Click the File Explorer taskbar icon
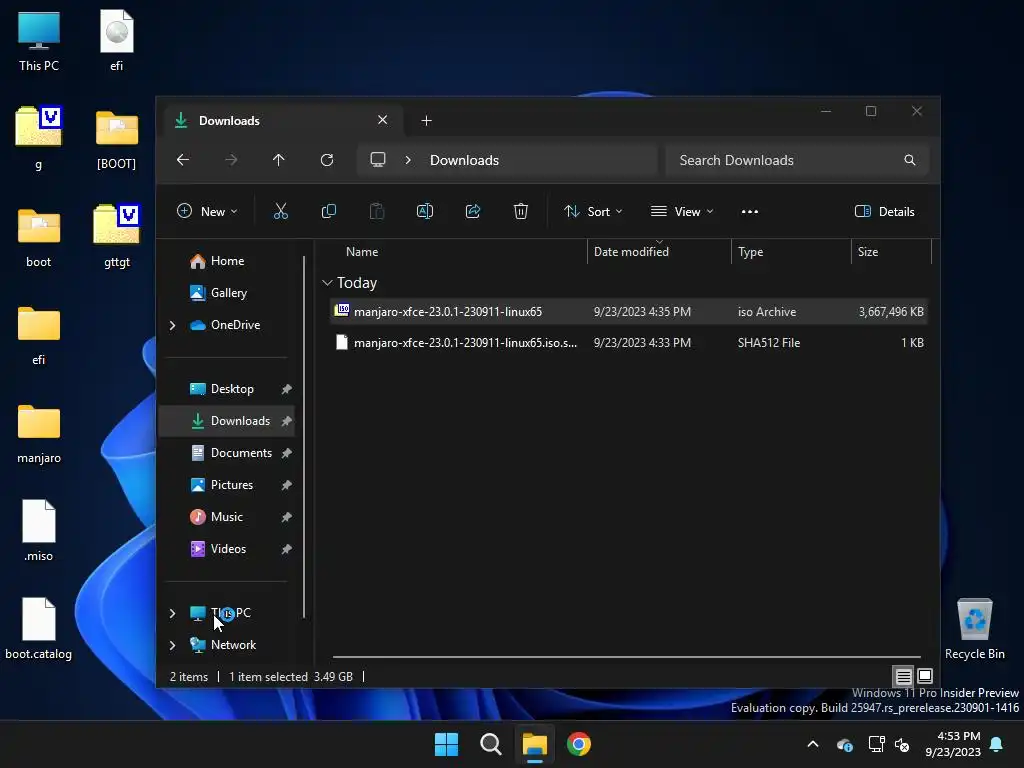The image size is (1024, 768). (534, 744)
